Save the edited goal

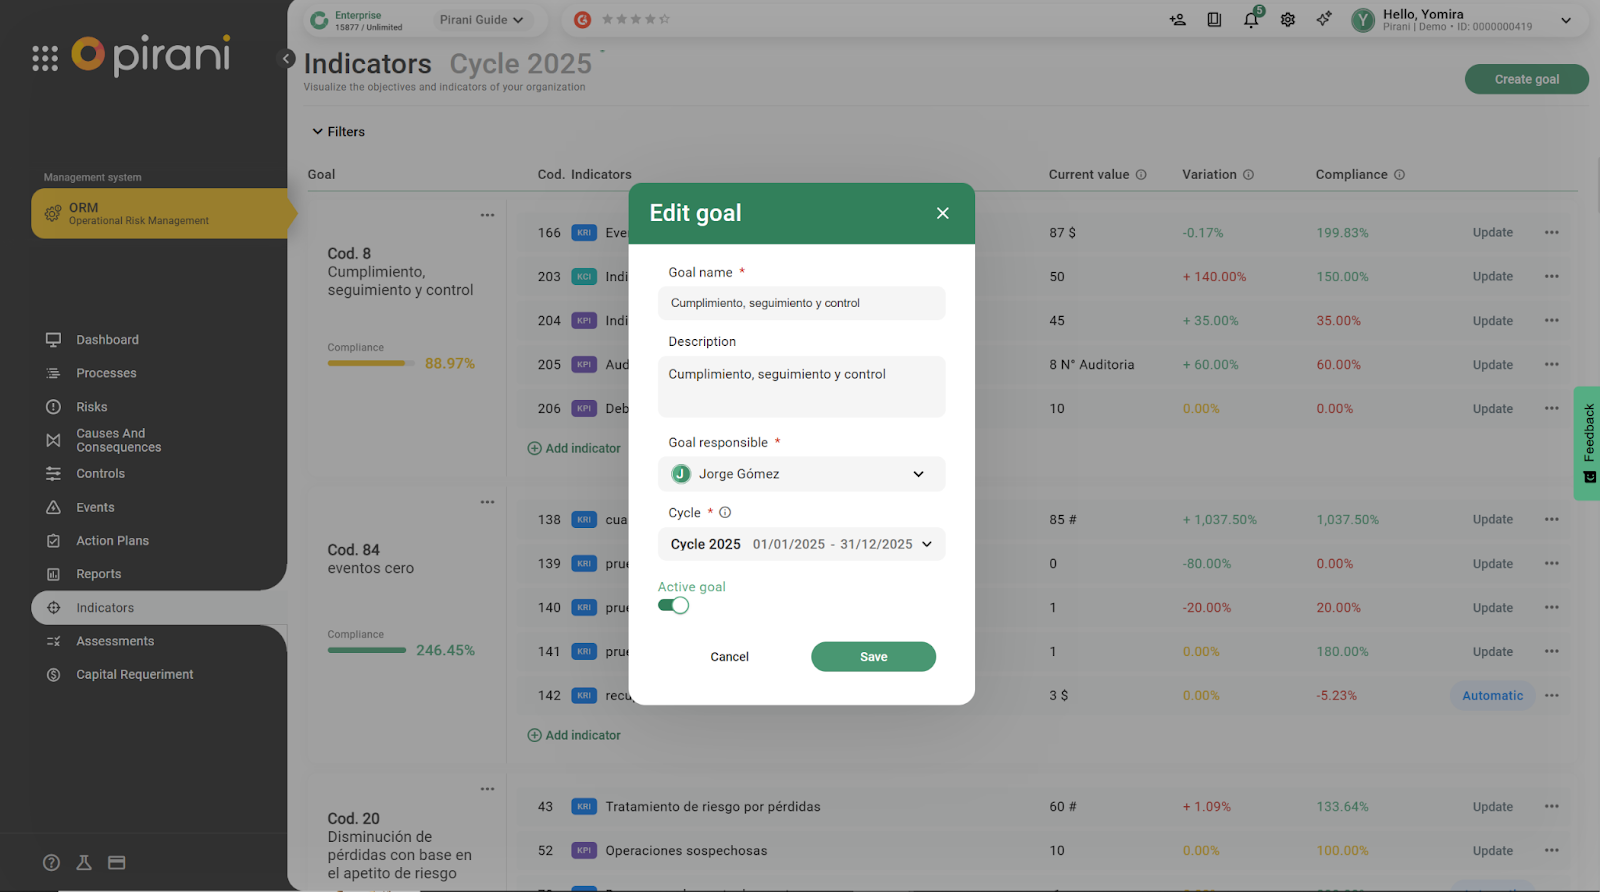click(x=873, y=657)
